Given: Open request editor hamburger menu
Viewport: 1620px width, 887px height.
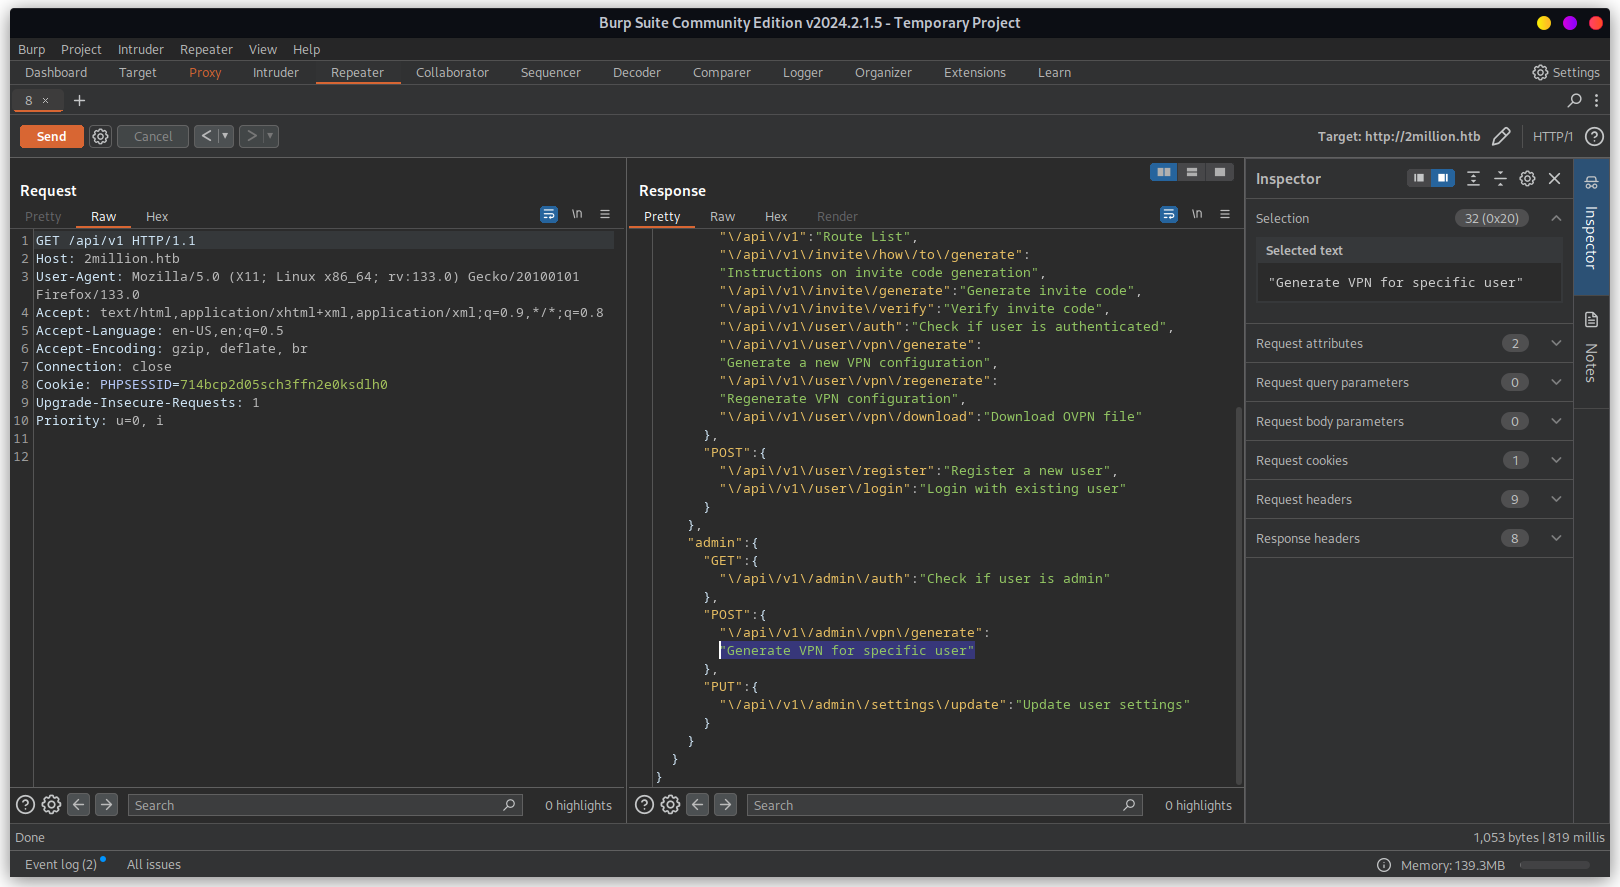Looking at the screenshot, I should [x=605, y=214].
